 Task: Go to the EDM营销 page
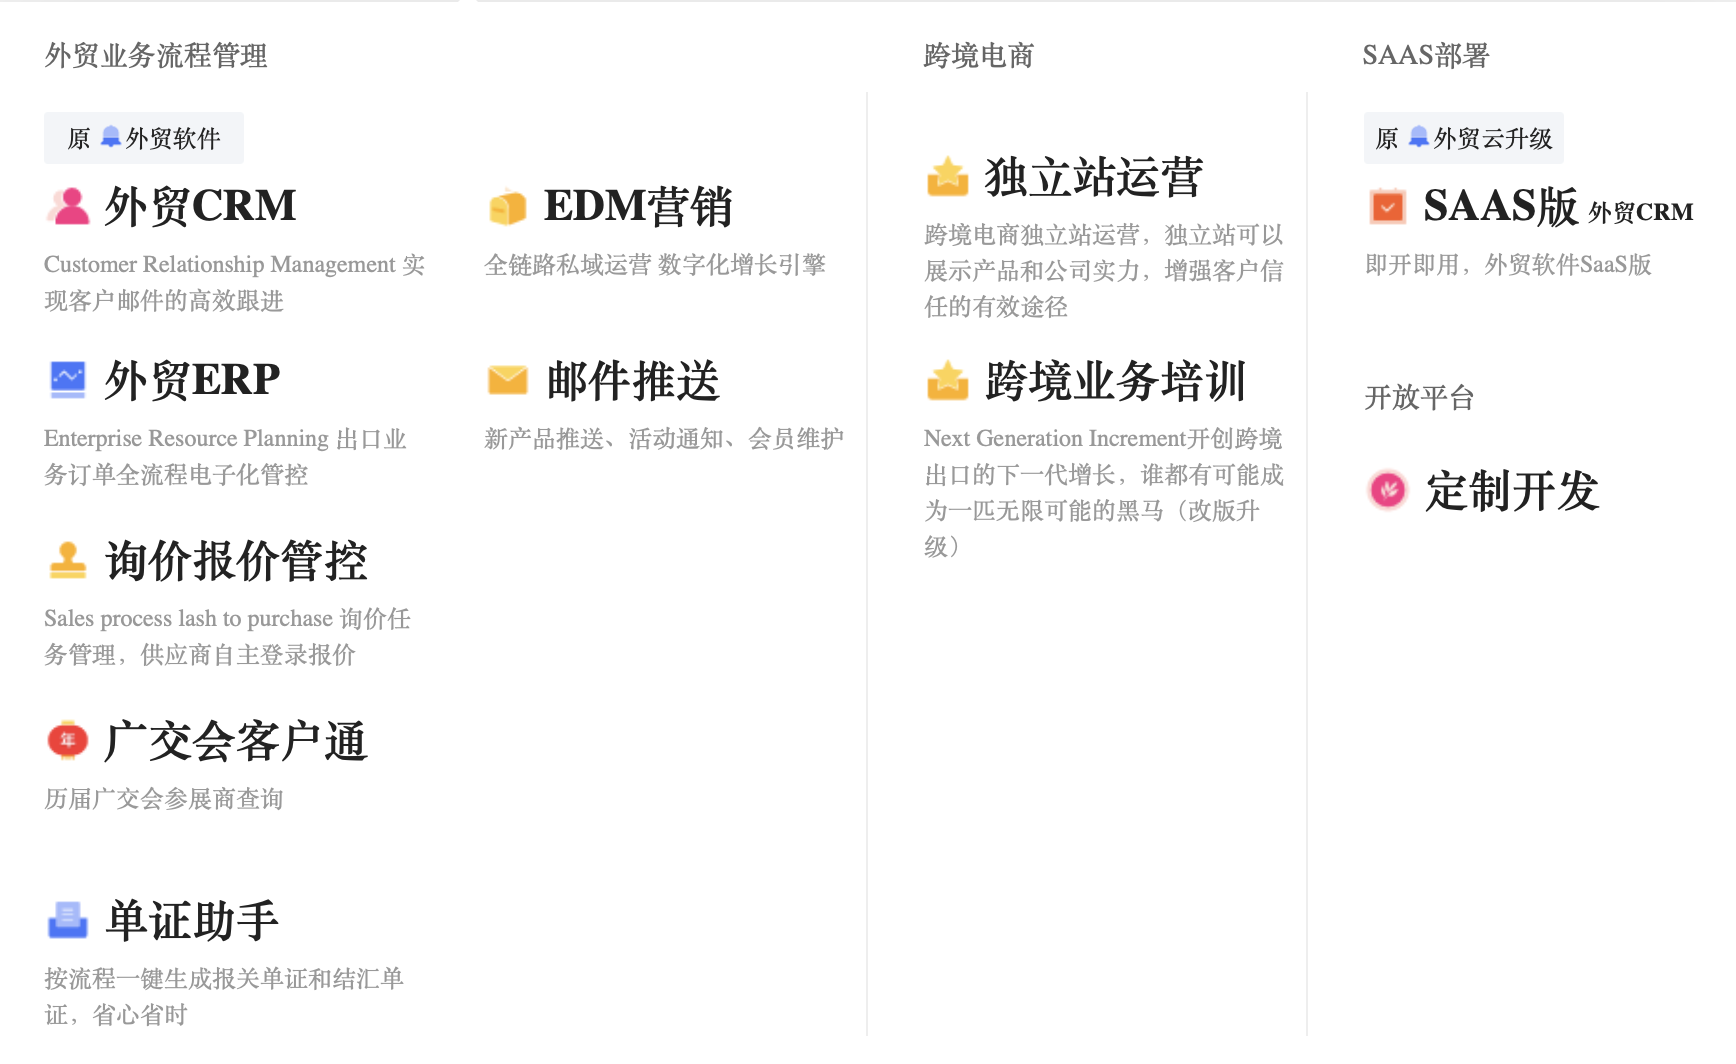[x=638, y=207]
